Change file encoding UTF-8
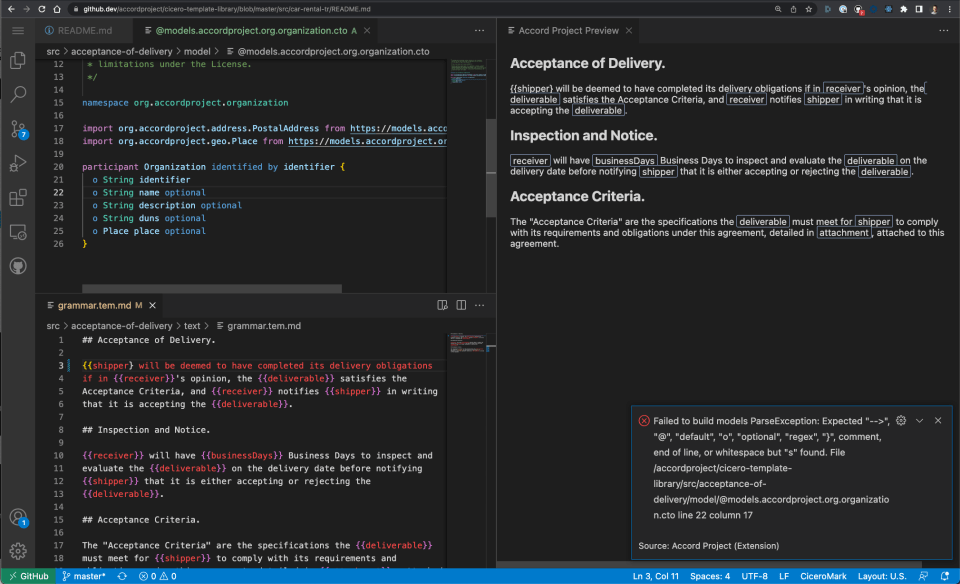960x584 pixels. 754,576
